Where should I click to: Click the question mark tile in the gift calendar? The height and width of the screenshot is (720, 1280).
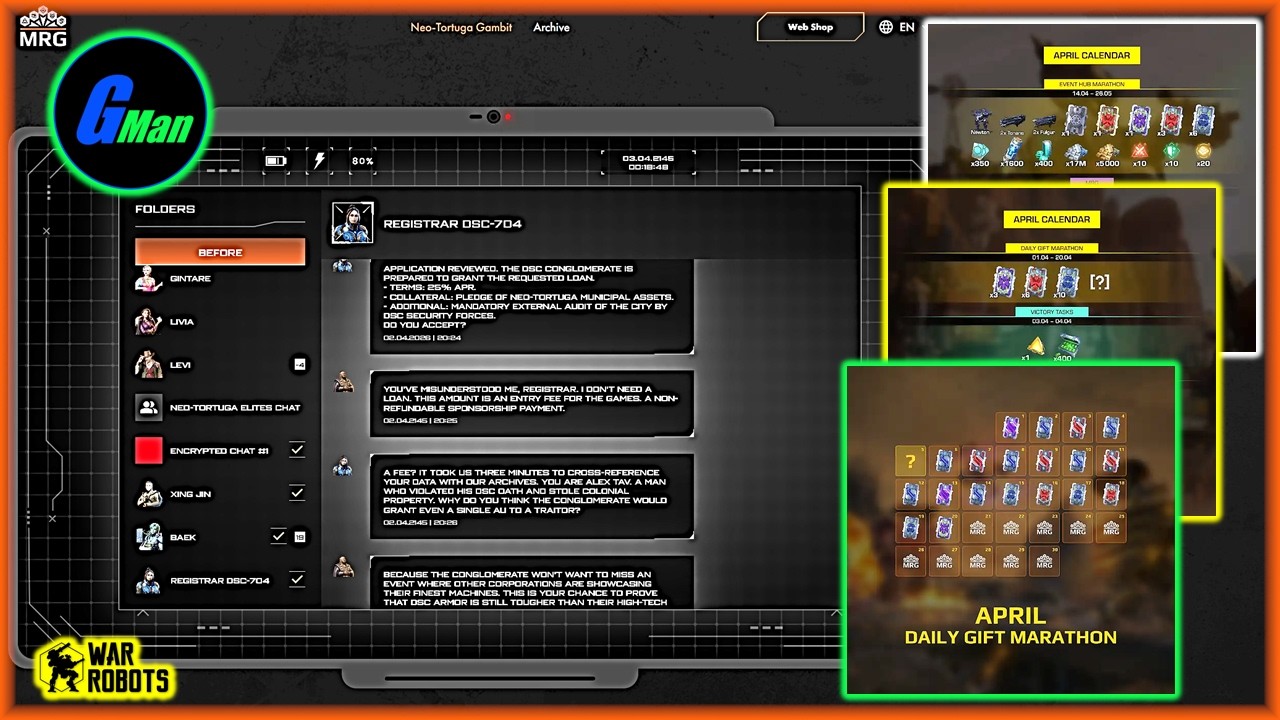point(910,461)
